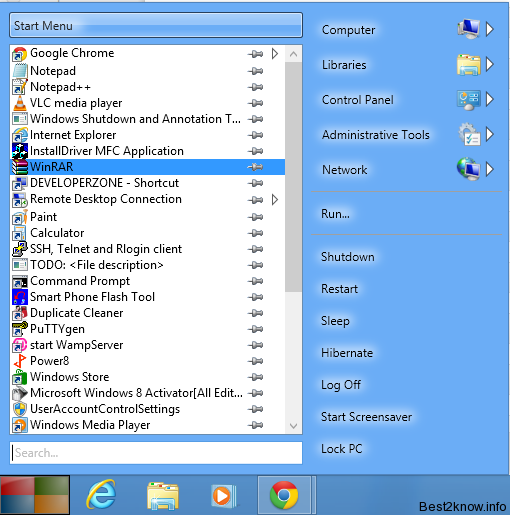
Task: Click the program list scroll down arrow
Action: click(294, 426)
